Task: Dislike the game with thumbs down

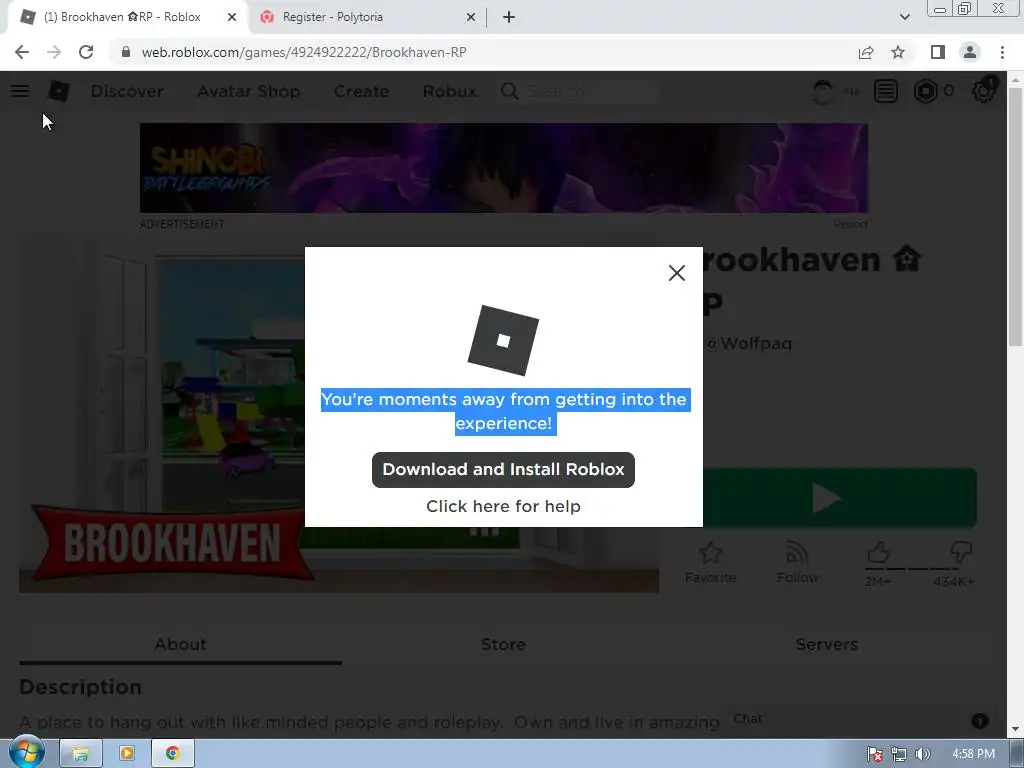Action: 961,552
